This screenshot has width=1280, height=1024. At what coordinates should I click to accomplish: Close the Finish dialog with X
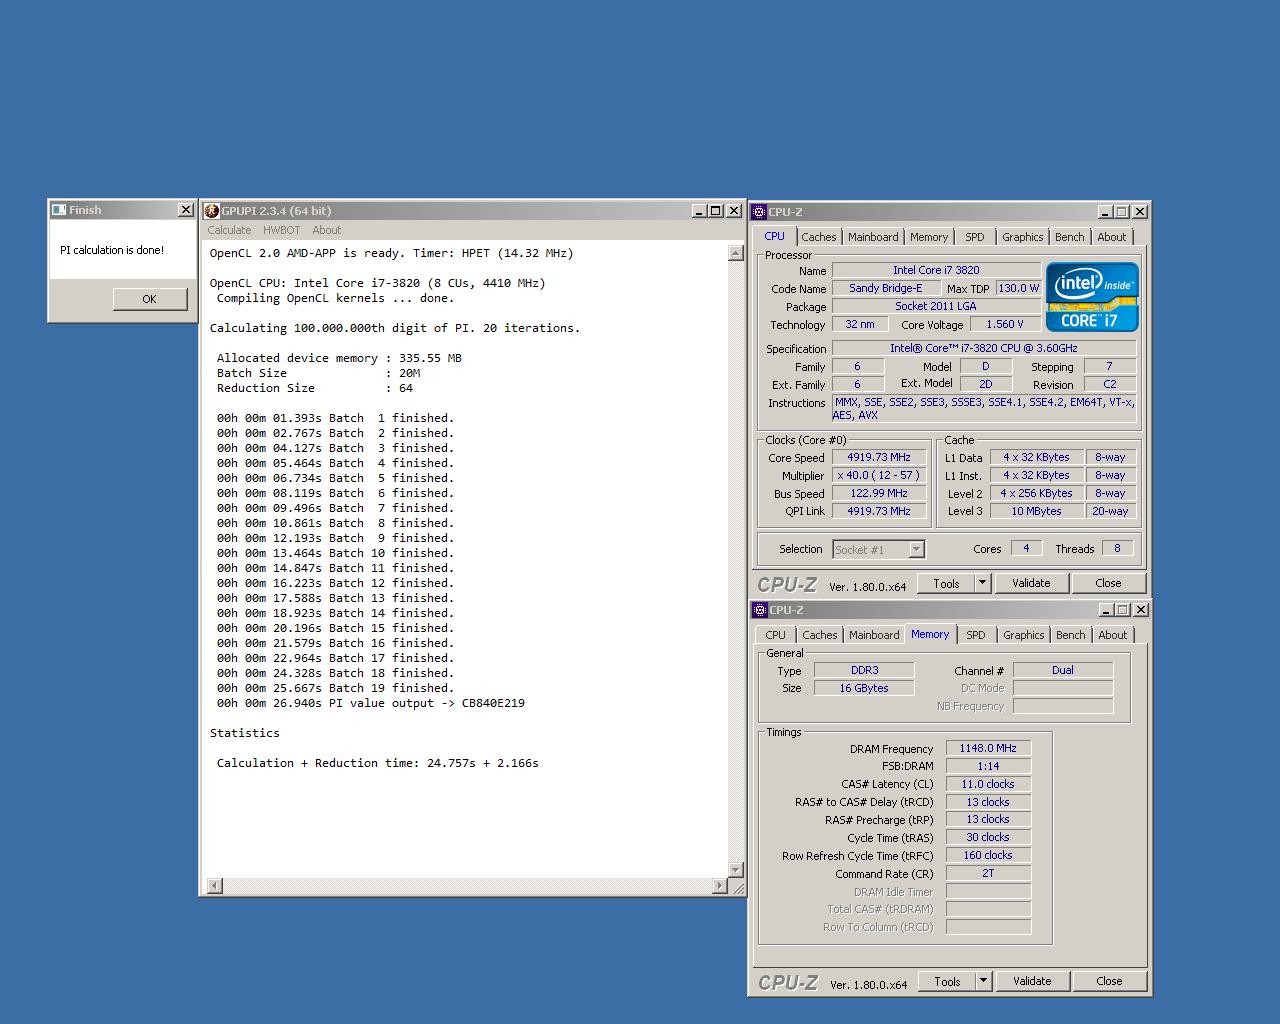186,210
